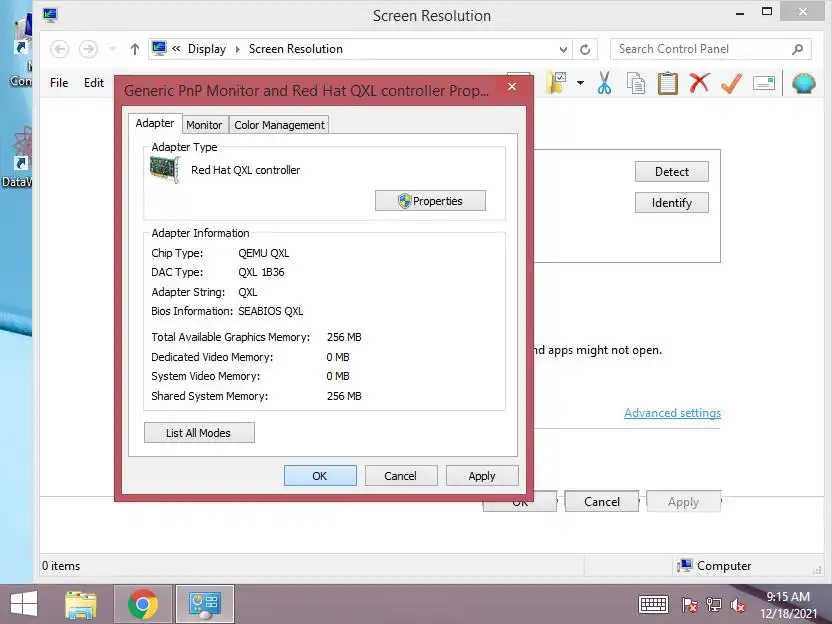Click the Paste clipboard toolbar icon

(x=668, y=83)
